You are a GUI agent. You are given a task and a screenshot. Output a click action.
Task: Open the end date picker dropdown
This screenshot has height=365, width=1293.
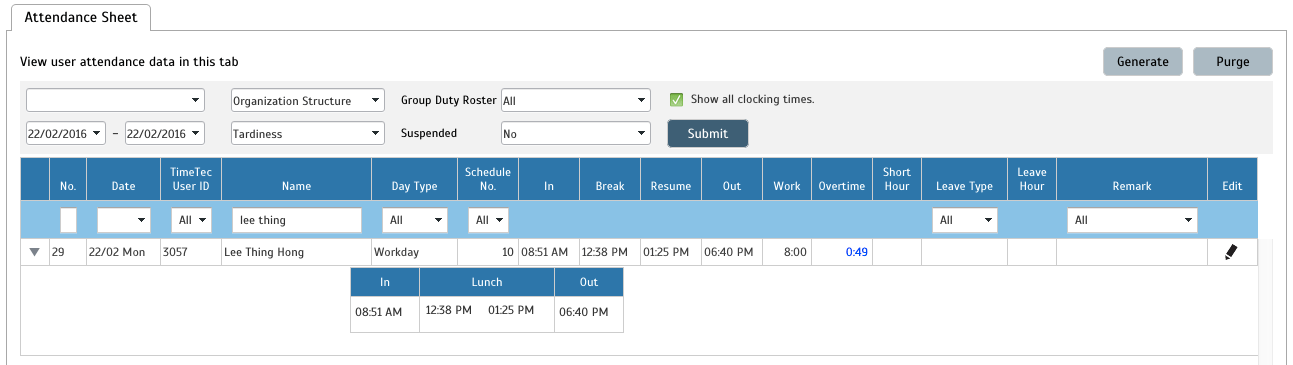pos(164,133)
